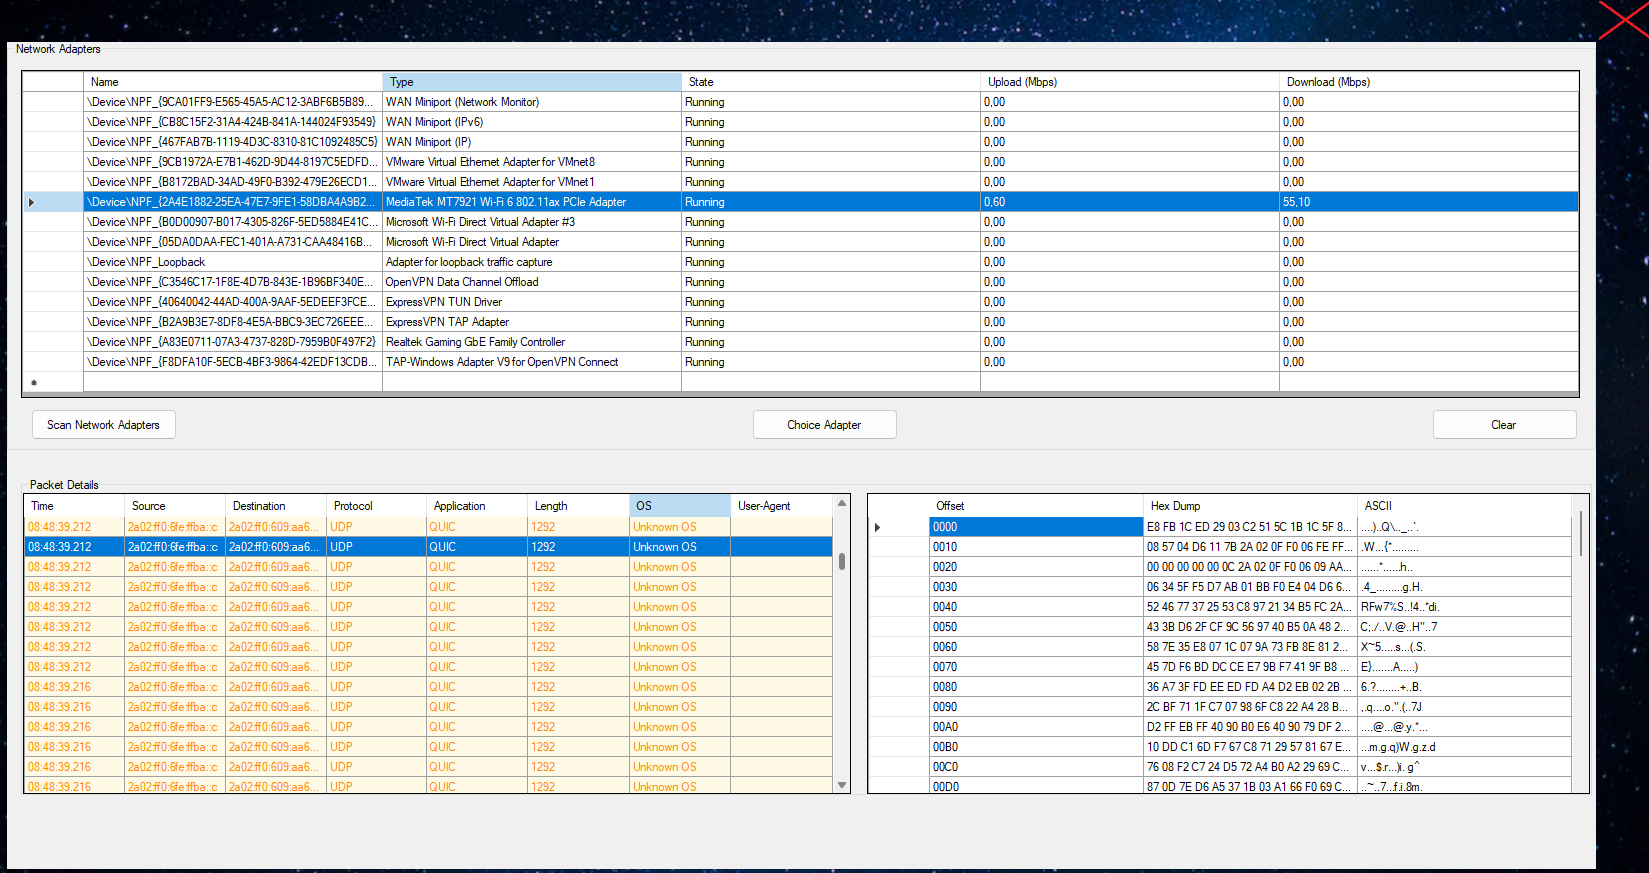
Task: Click the Download (Mbps) column header
Action: click(1428, 82)
